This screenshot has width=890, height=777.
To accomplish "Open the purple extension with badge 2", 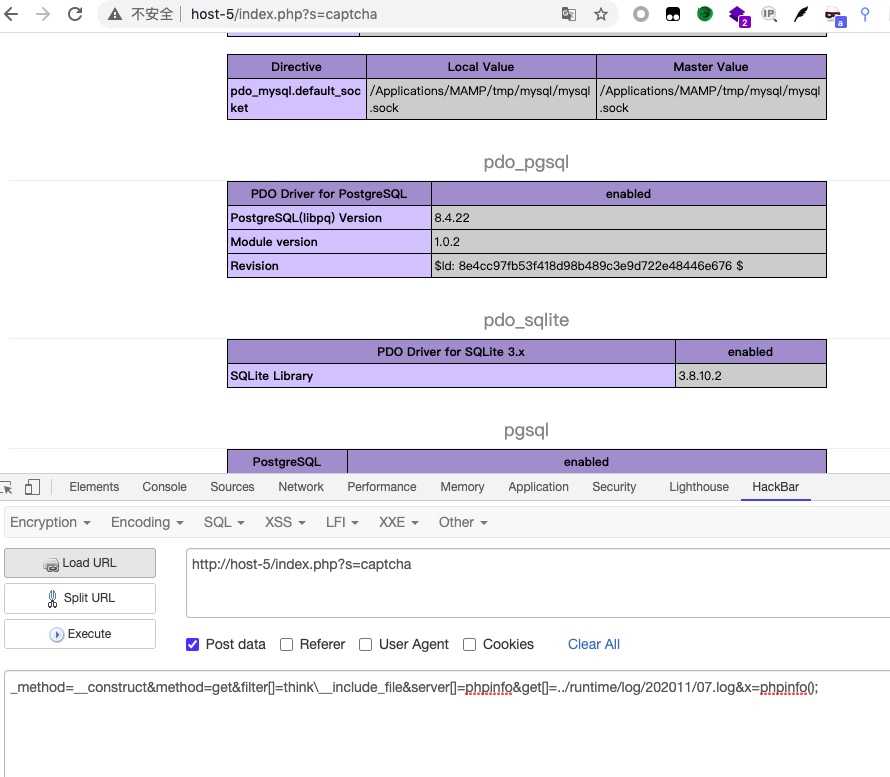I will 738,15.
